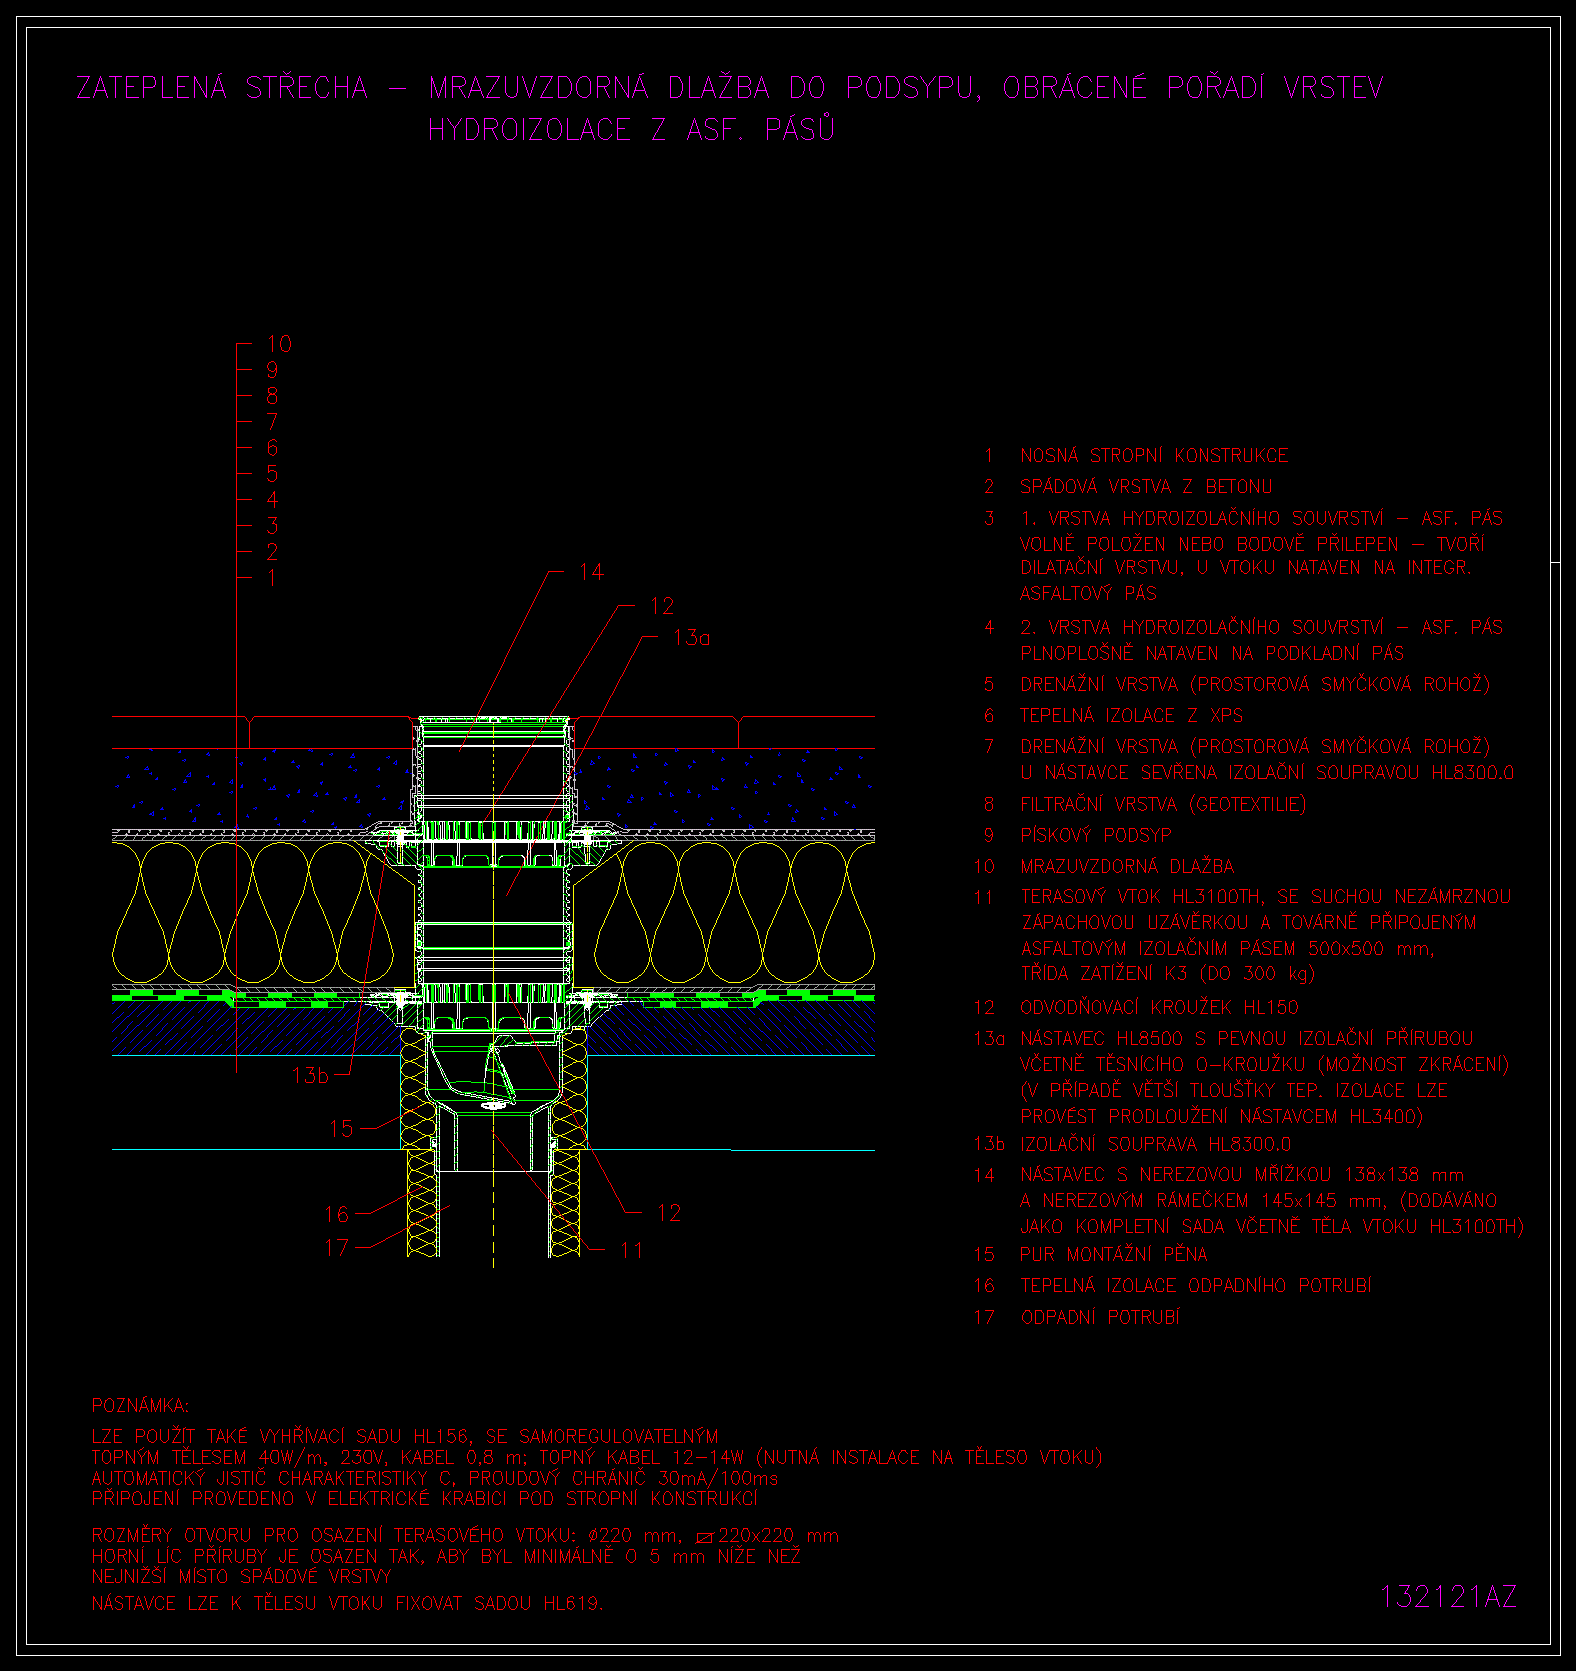Screen dimensions: 1576x1671
Task: Select callout label '17' beside the pipe
Action: click(336, 1248)
